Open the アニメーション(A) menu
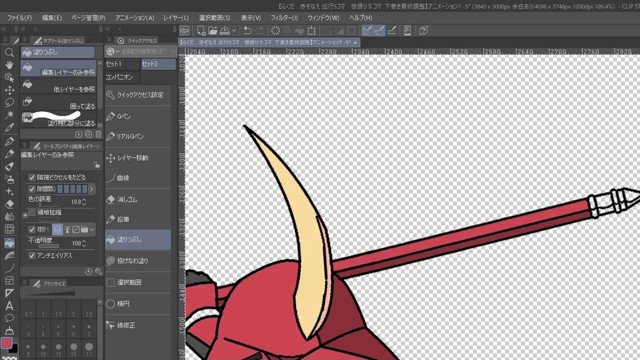Viewport: 640px width, 360px height. pyautogui.click(x=135, y=18)
